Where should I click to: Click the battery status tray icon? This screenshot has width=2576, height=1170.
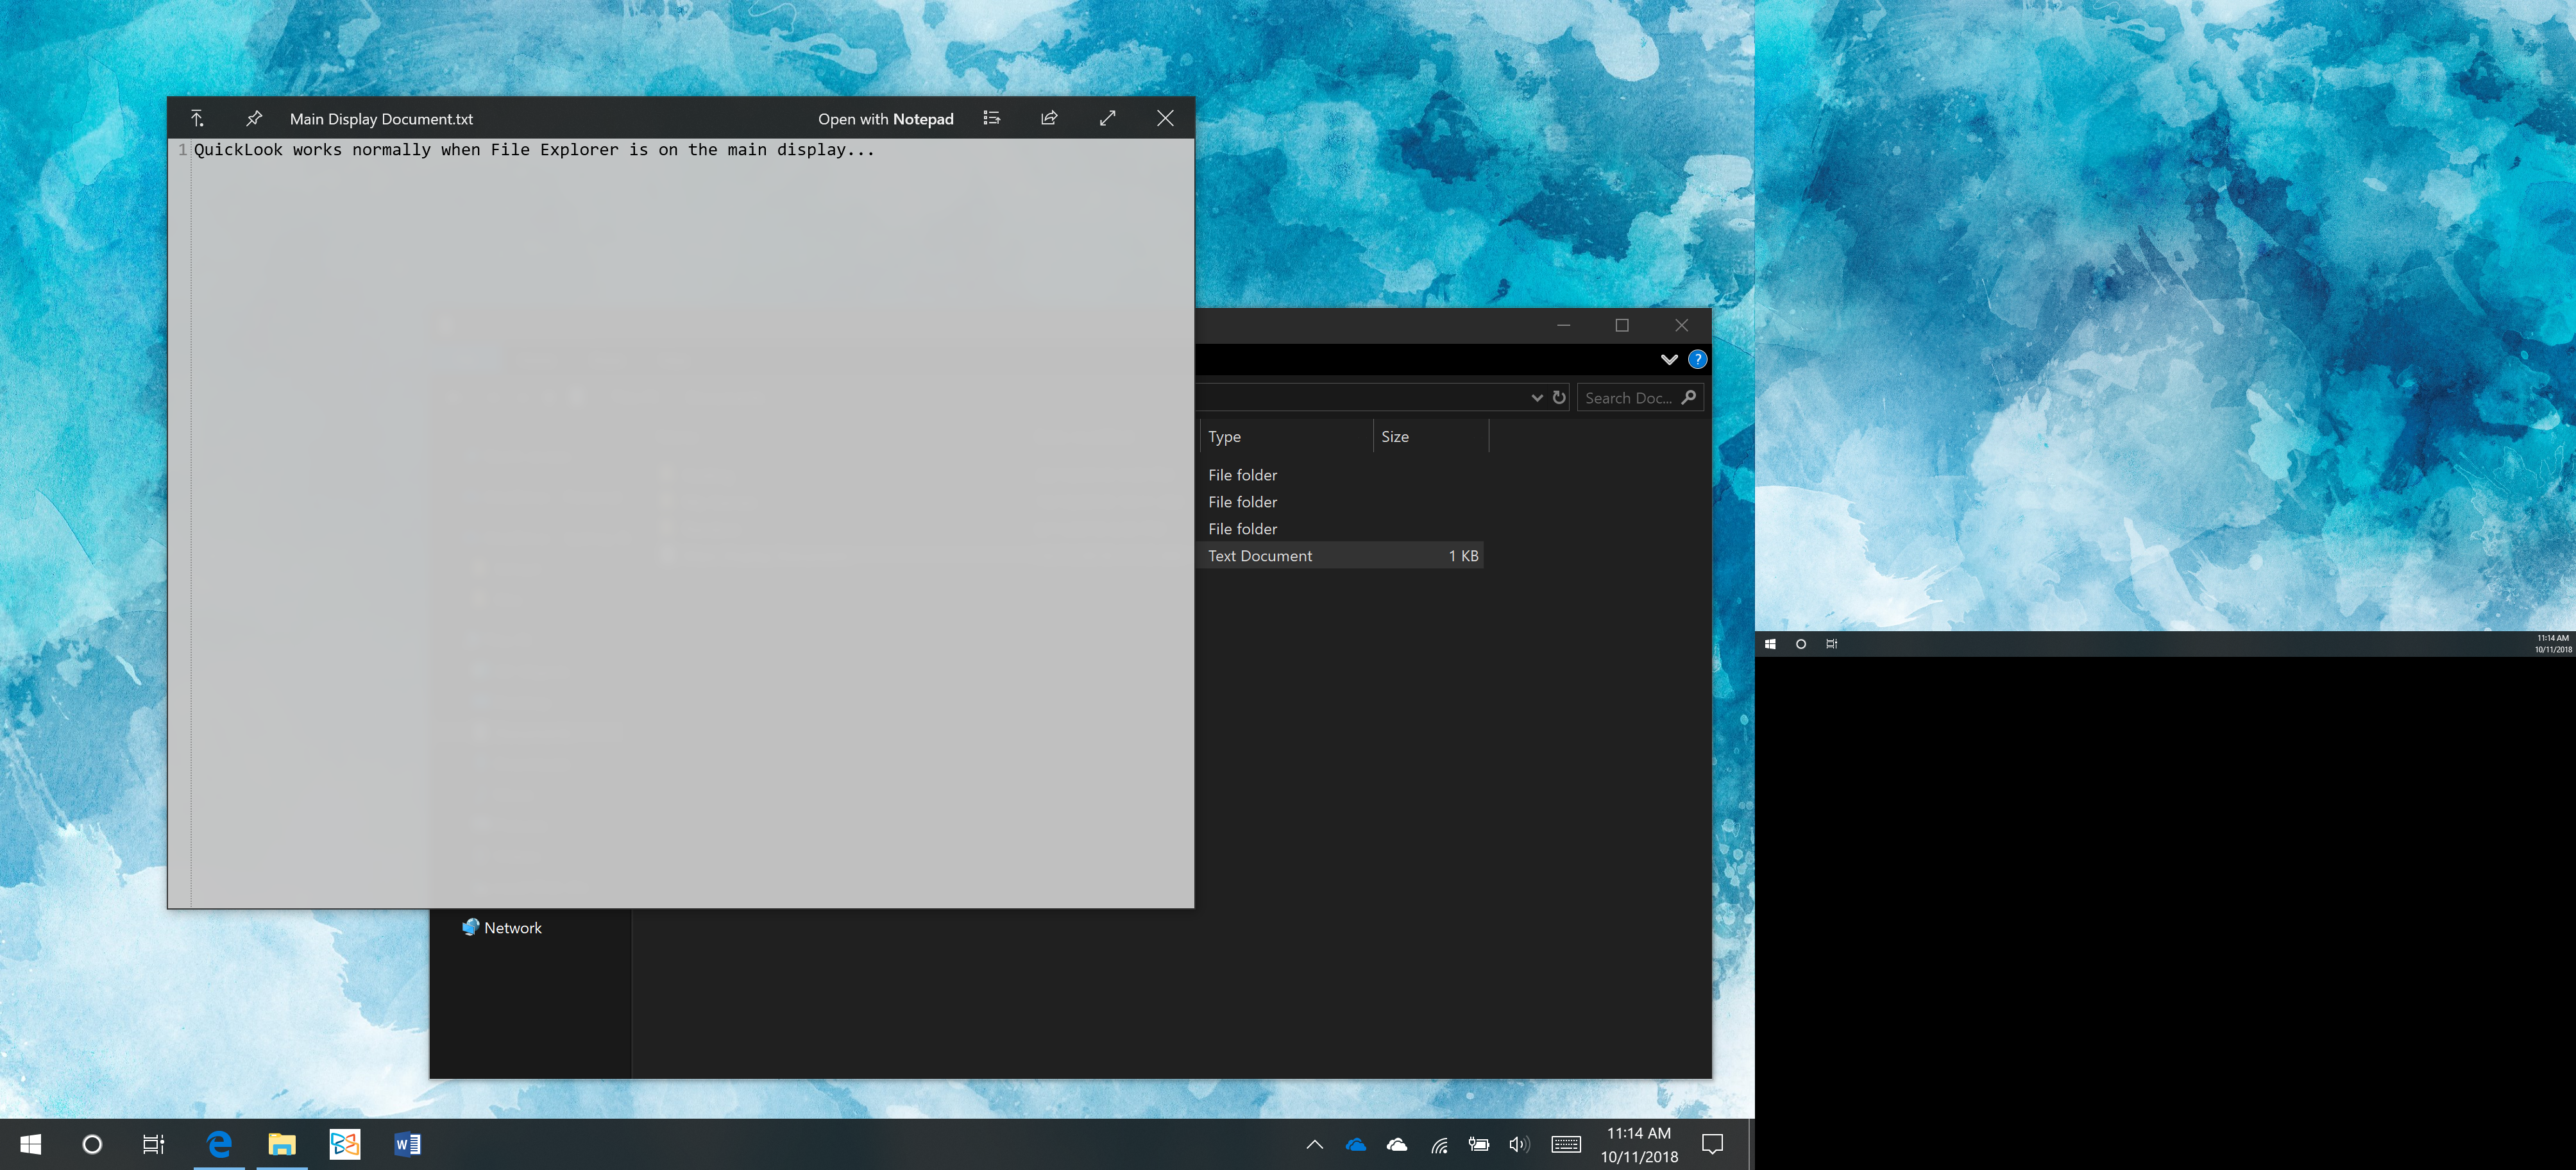[1479, 1144]
